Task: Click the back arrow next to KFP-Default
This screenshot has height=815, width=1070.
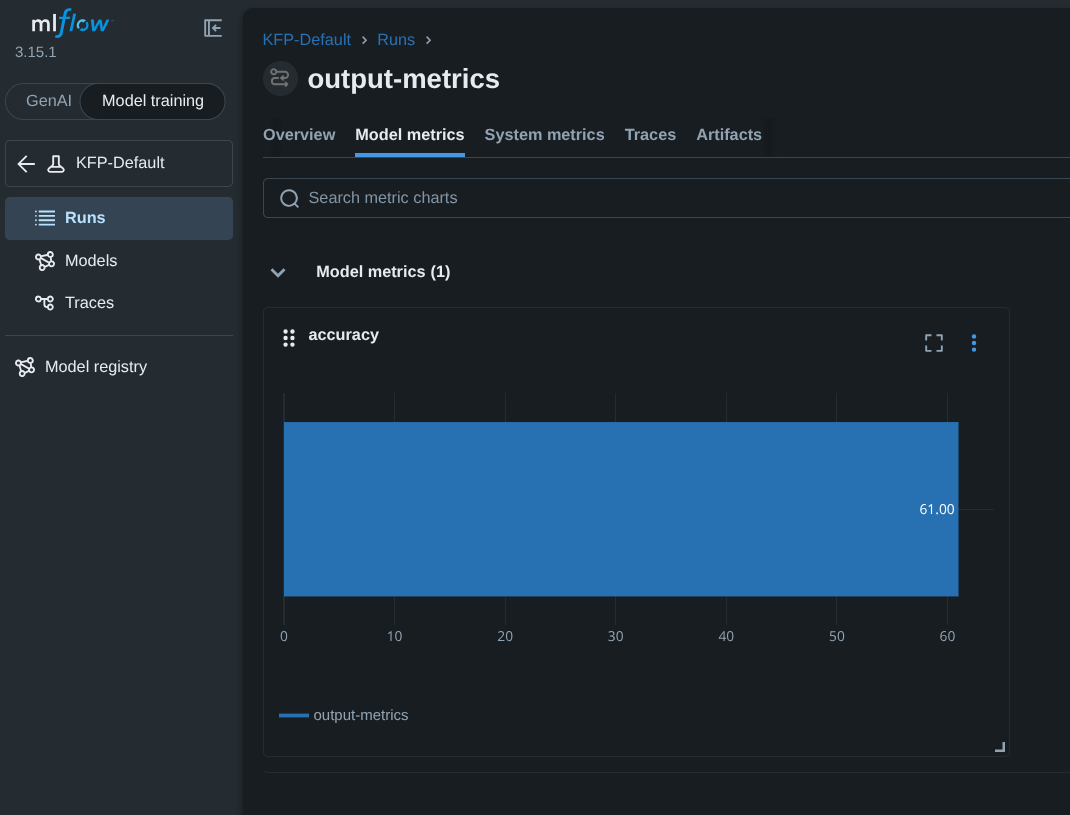Action: [x=27, y=164]
